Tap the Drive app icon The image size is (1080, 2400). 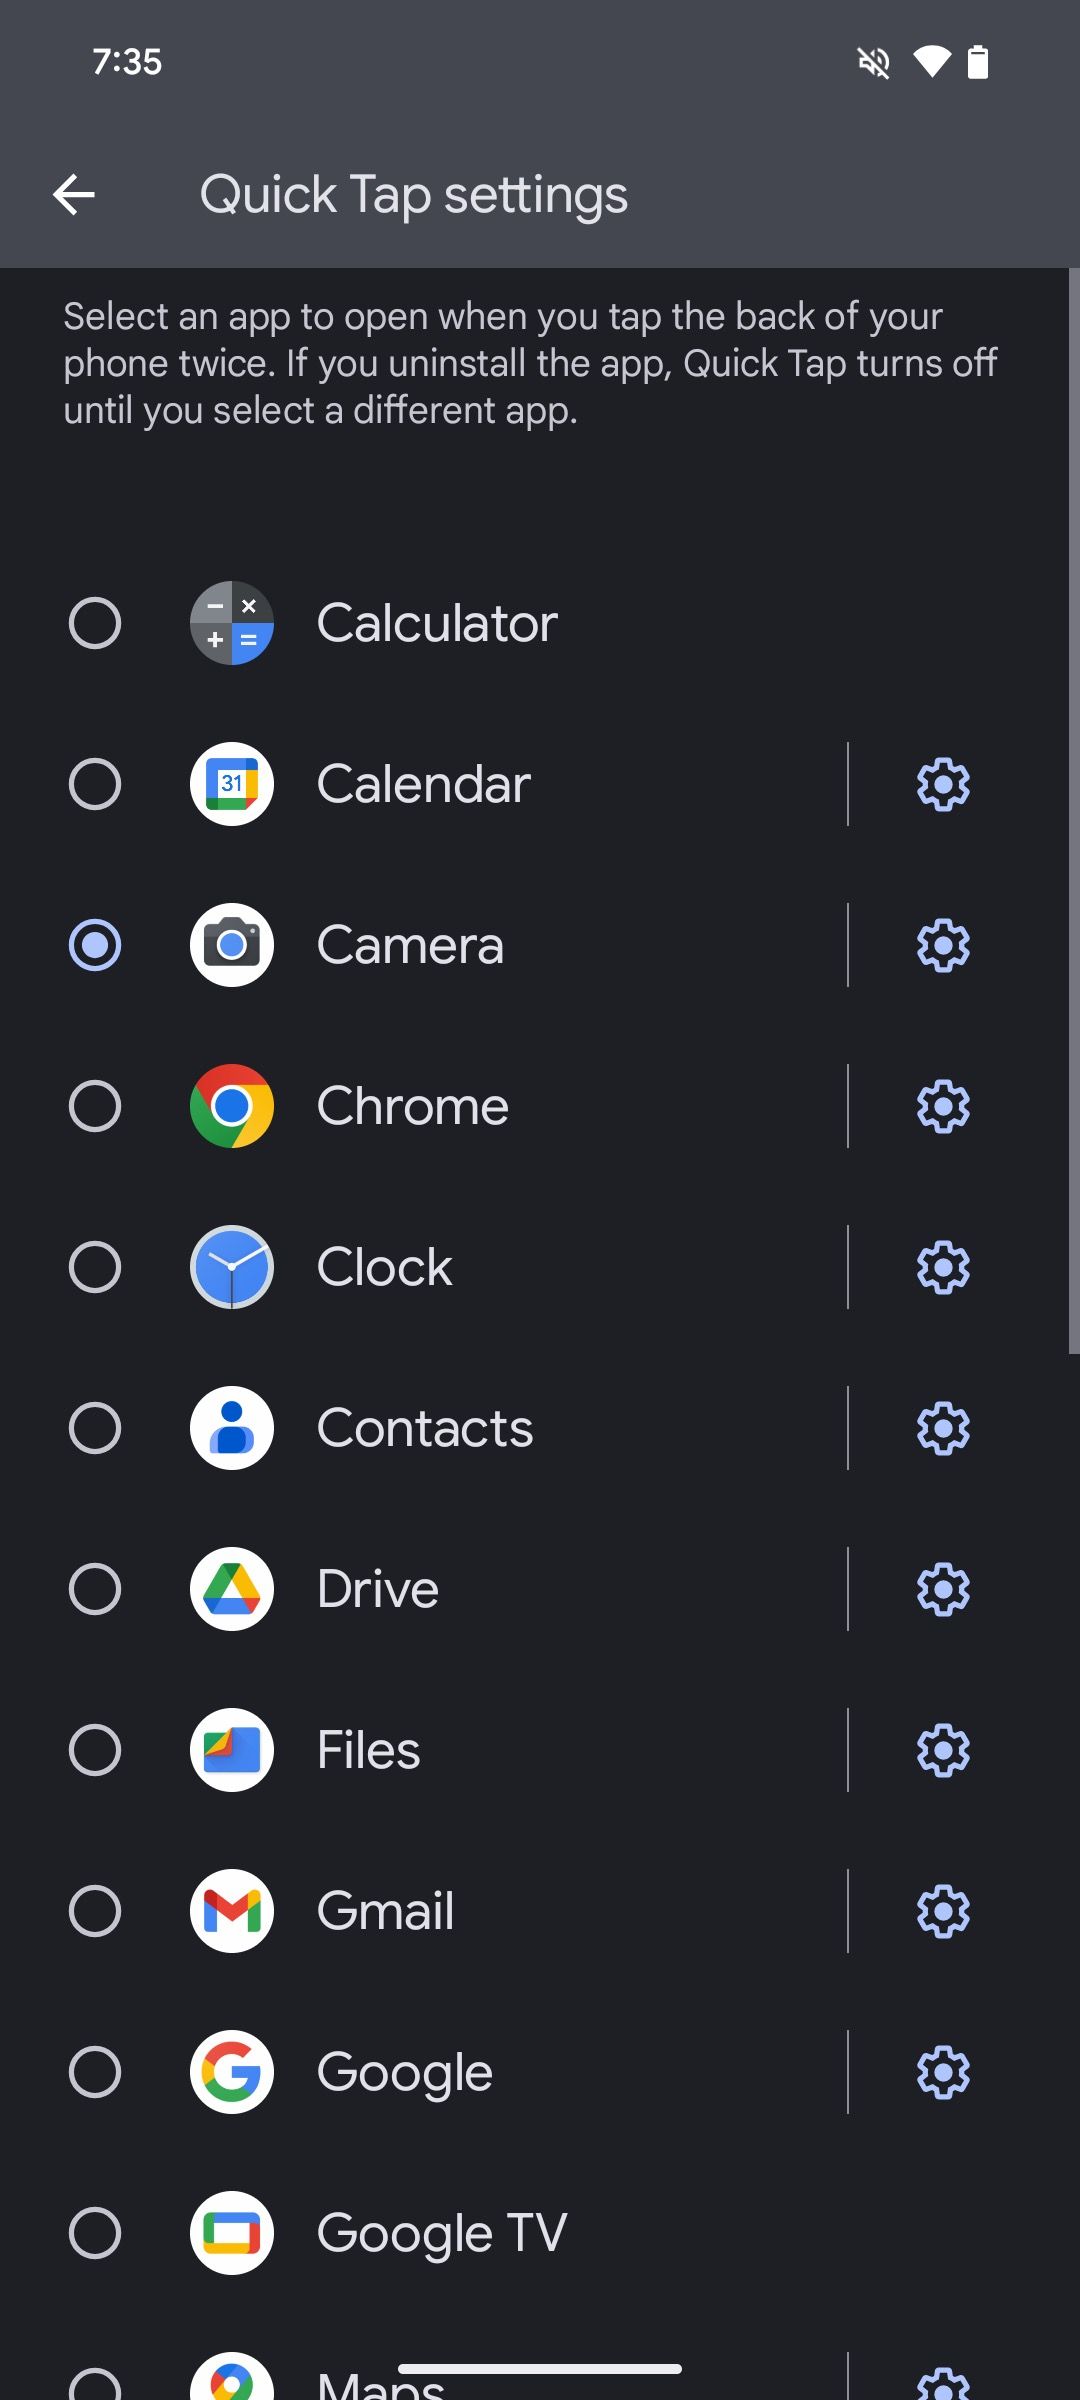(232, 1589)
